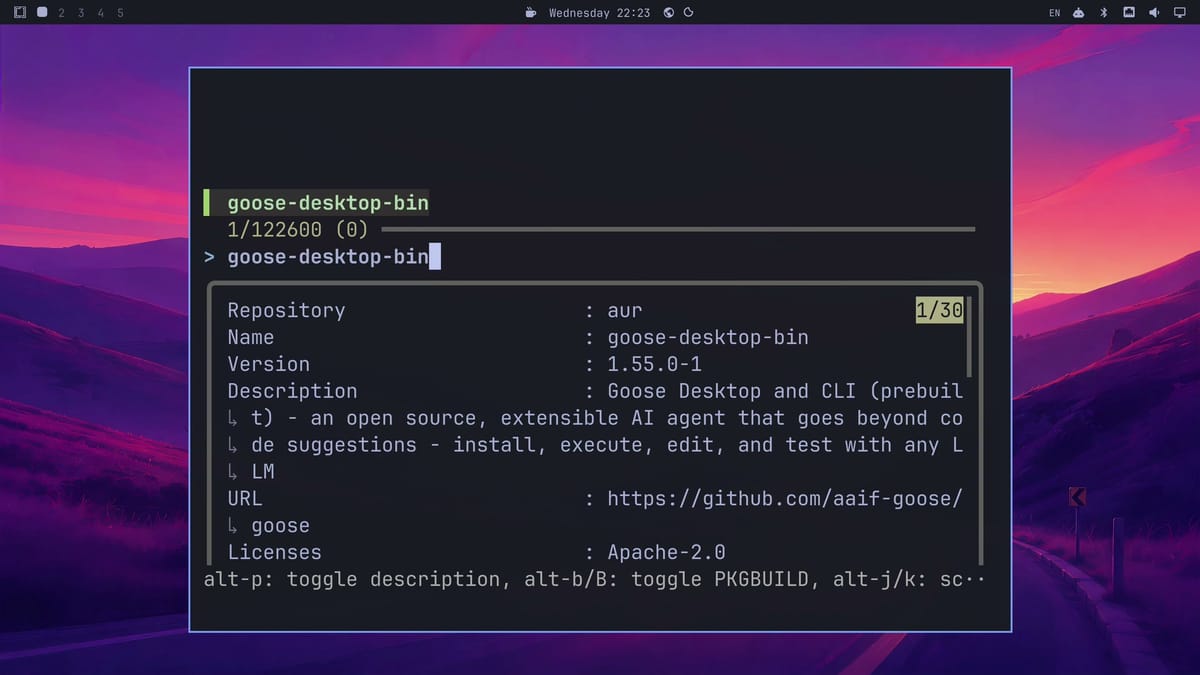Click the 1/122600 (0) match counter

pos(298,230)
